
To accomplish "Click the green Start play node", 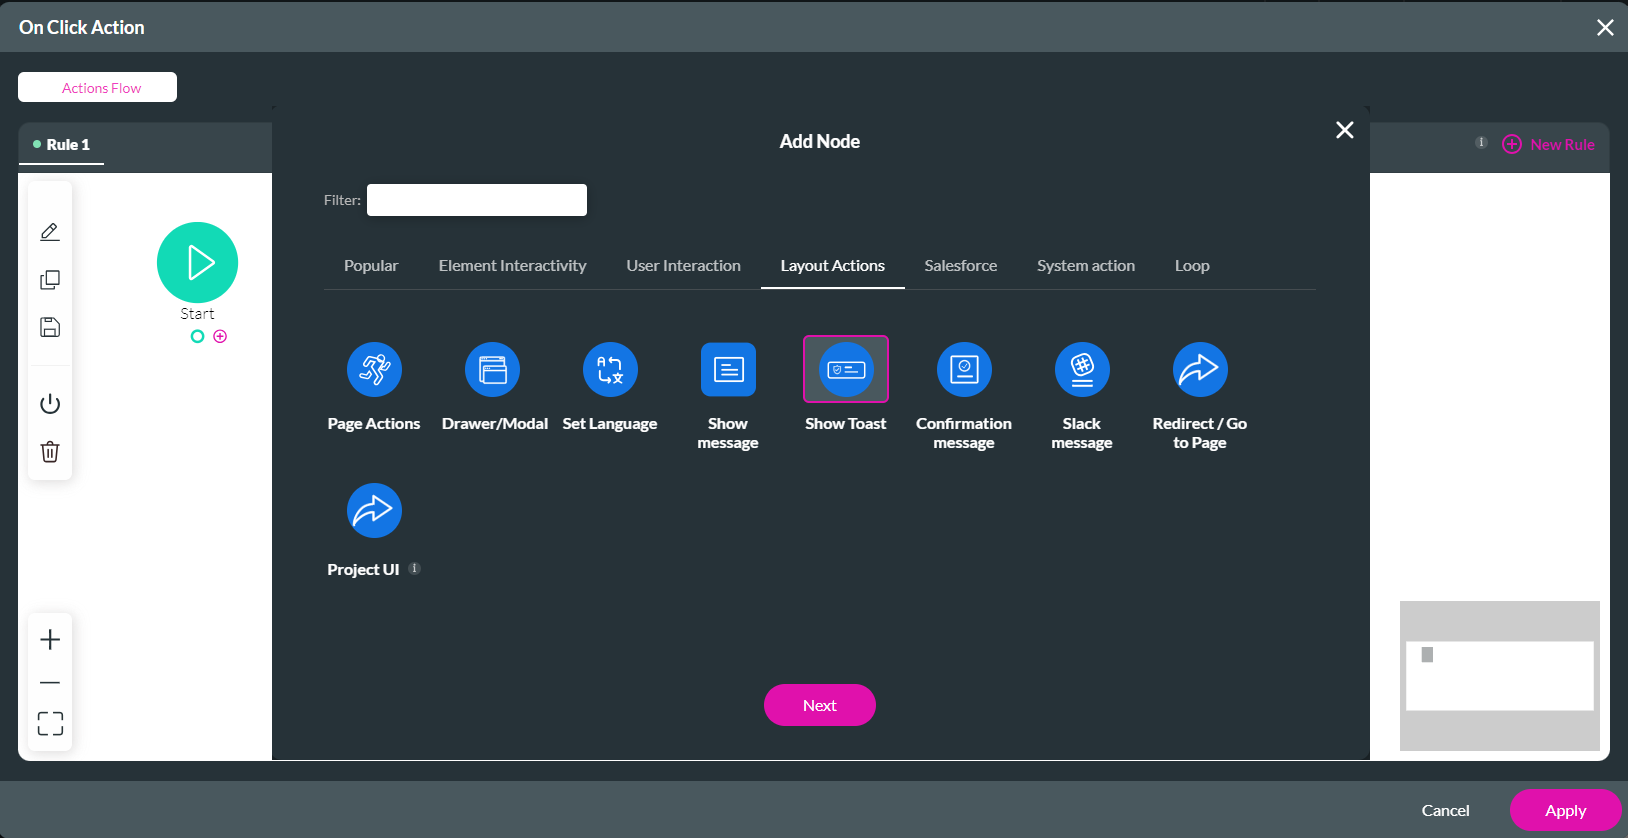I will coord(197,262).
